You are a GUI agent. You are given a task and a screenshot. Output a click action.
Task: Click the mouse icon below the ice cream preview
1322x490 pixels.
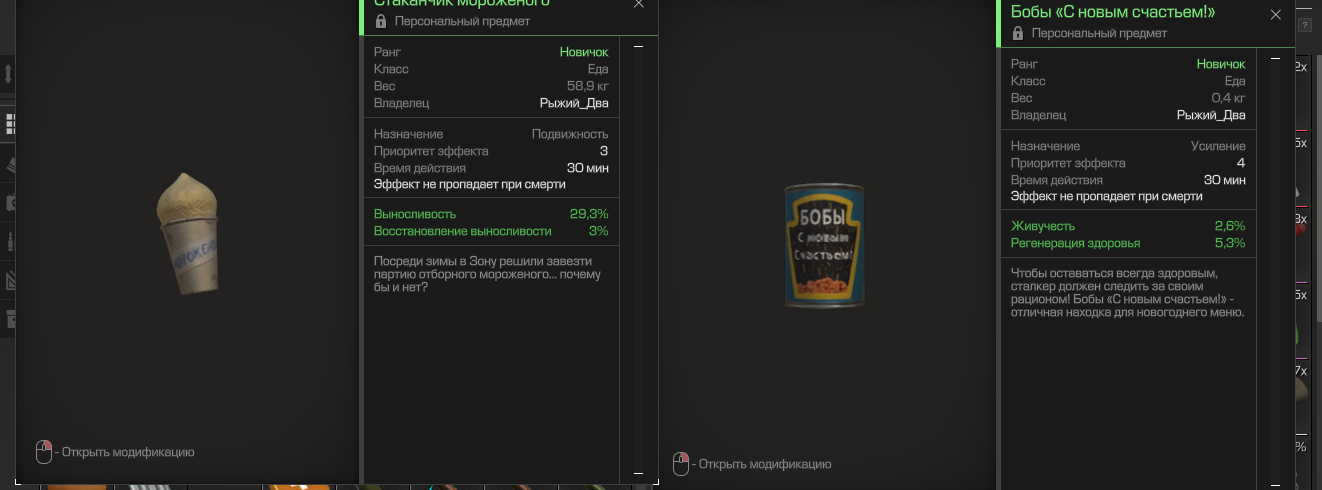(x=44, y=452)
